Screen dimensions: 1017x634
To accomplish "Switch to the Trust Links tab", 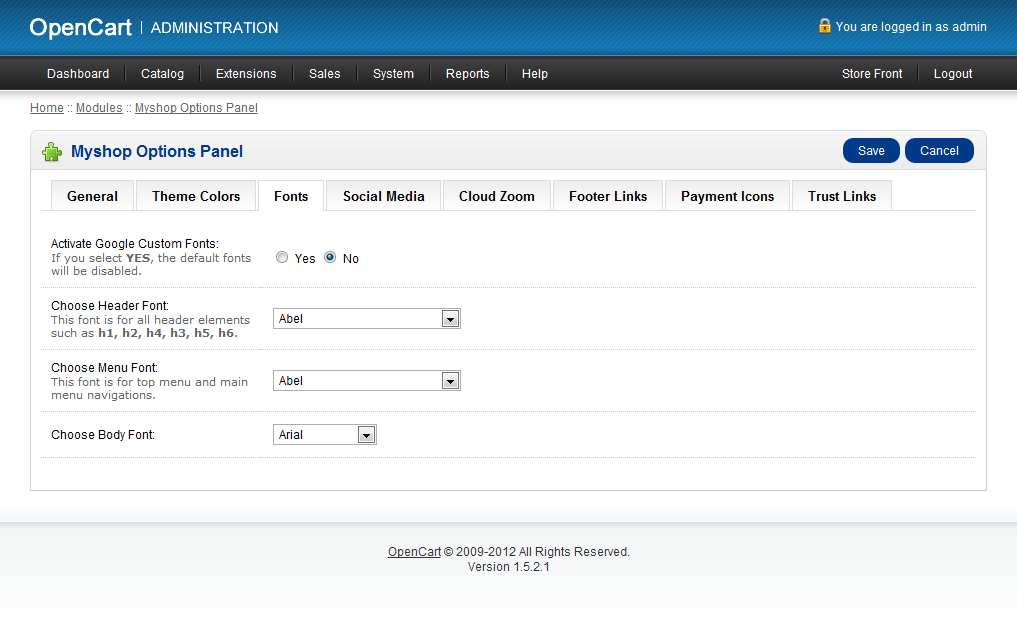I will [x=842, y=196].
